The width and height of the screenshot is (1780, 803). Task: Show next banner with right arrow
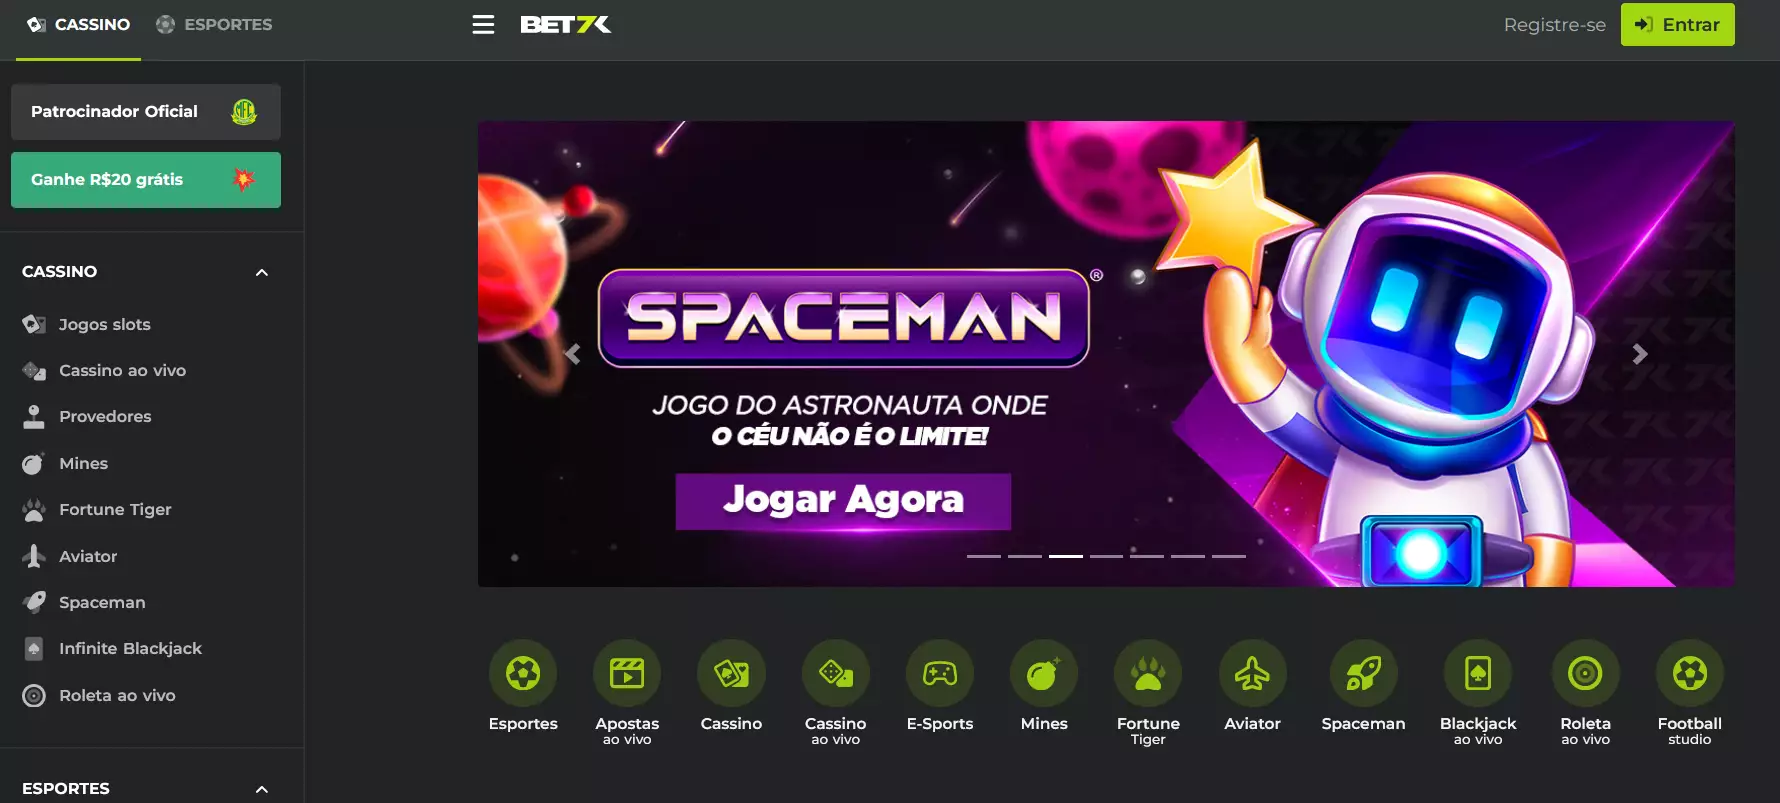click(1640, 354)
